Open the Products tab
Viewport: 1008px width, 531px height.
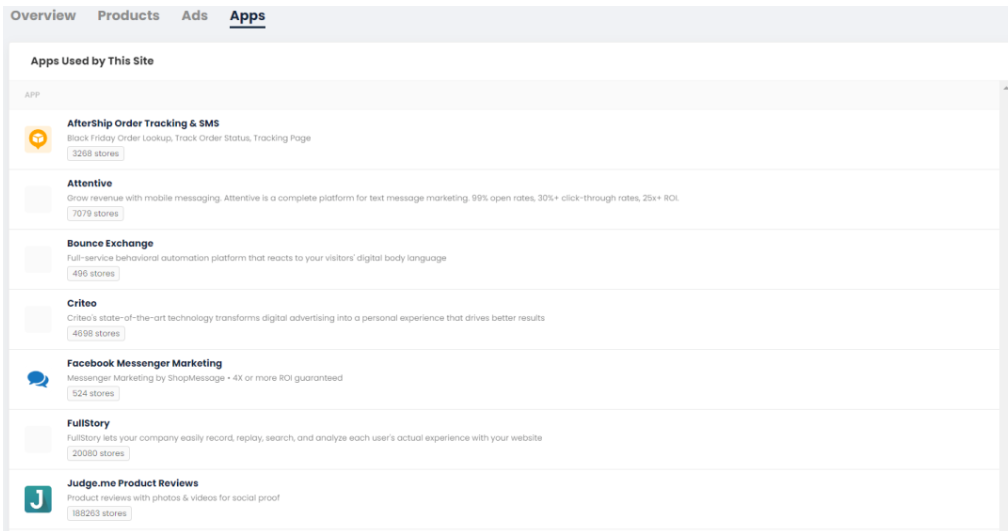(129, 15)
